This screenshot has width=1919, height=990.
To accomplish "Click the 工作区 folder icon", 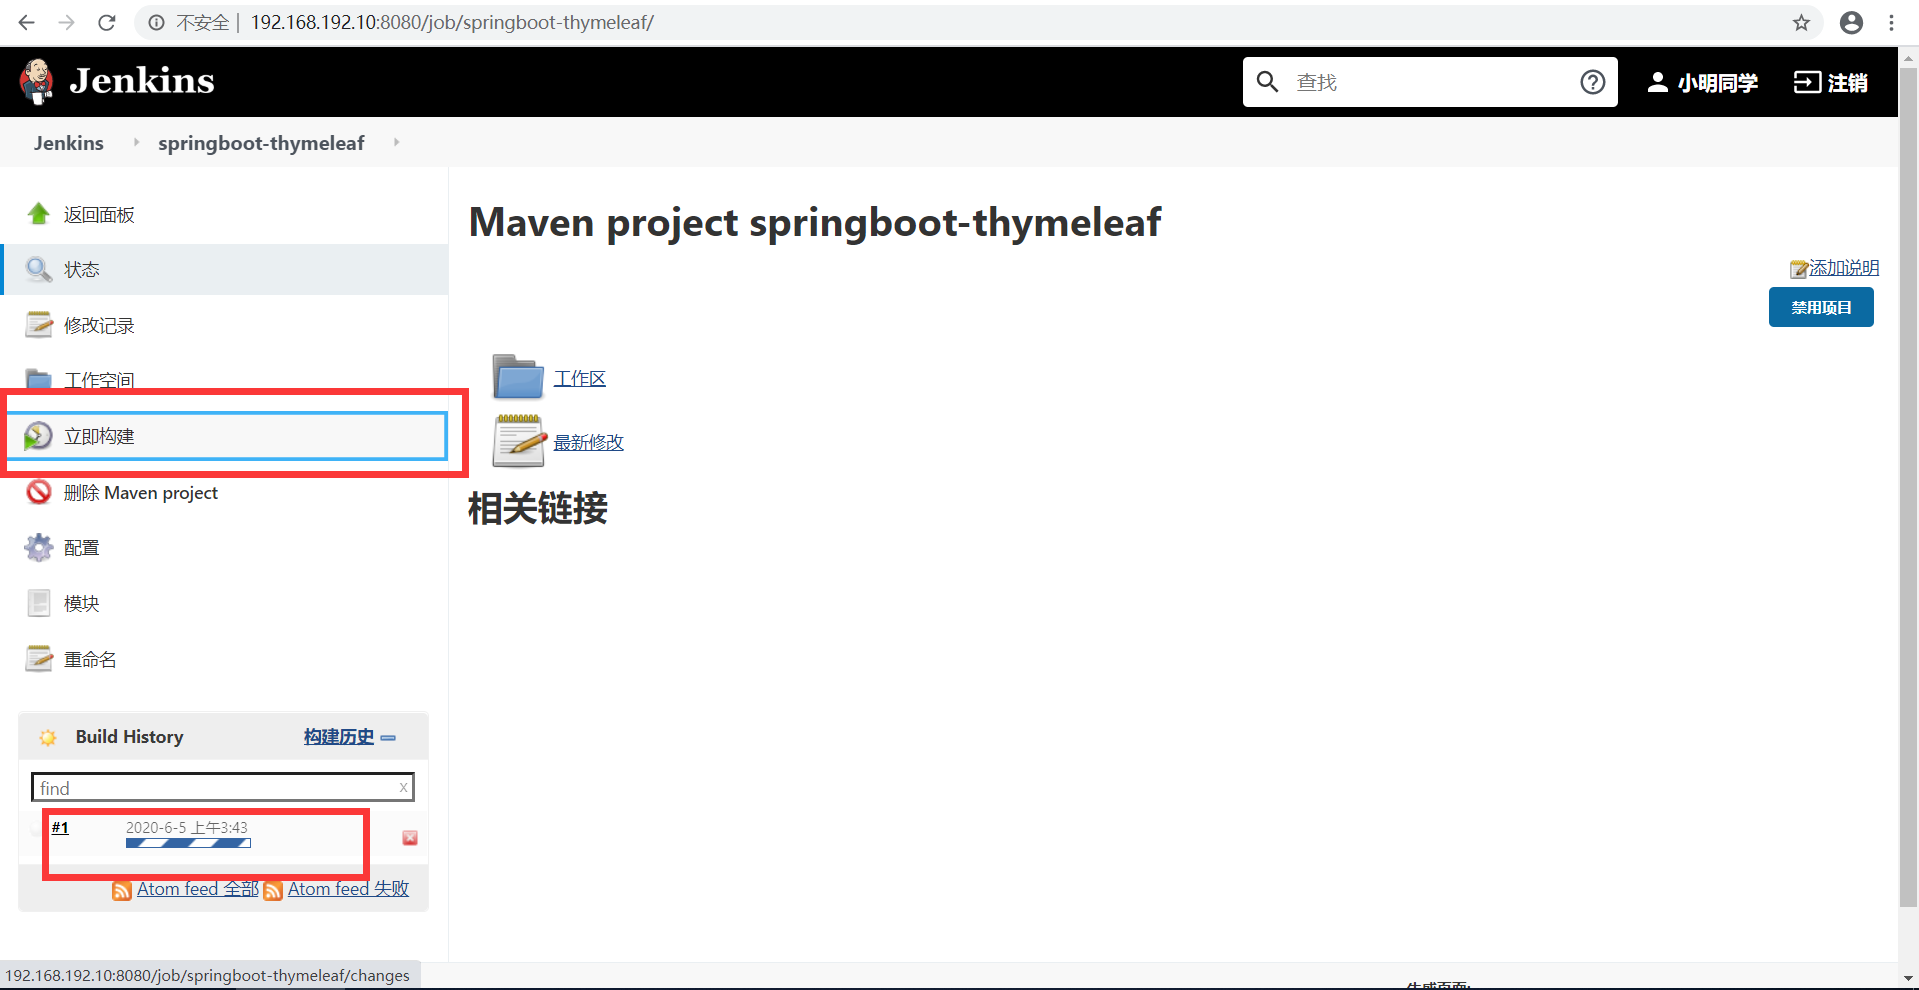I will coord(518,377).
